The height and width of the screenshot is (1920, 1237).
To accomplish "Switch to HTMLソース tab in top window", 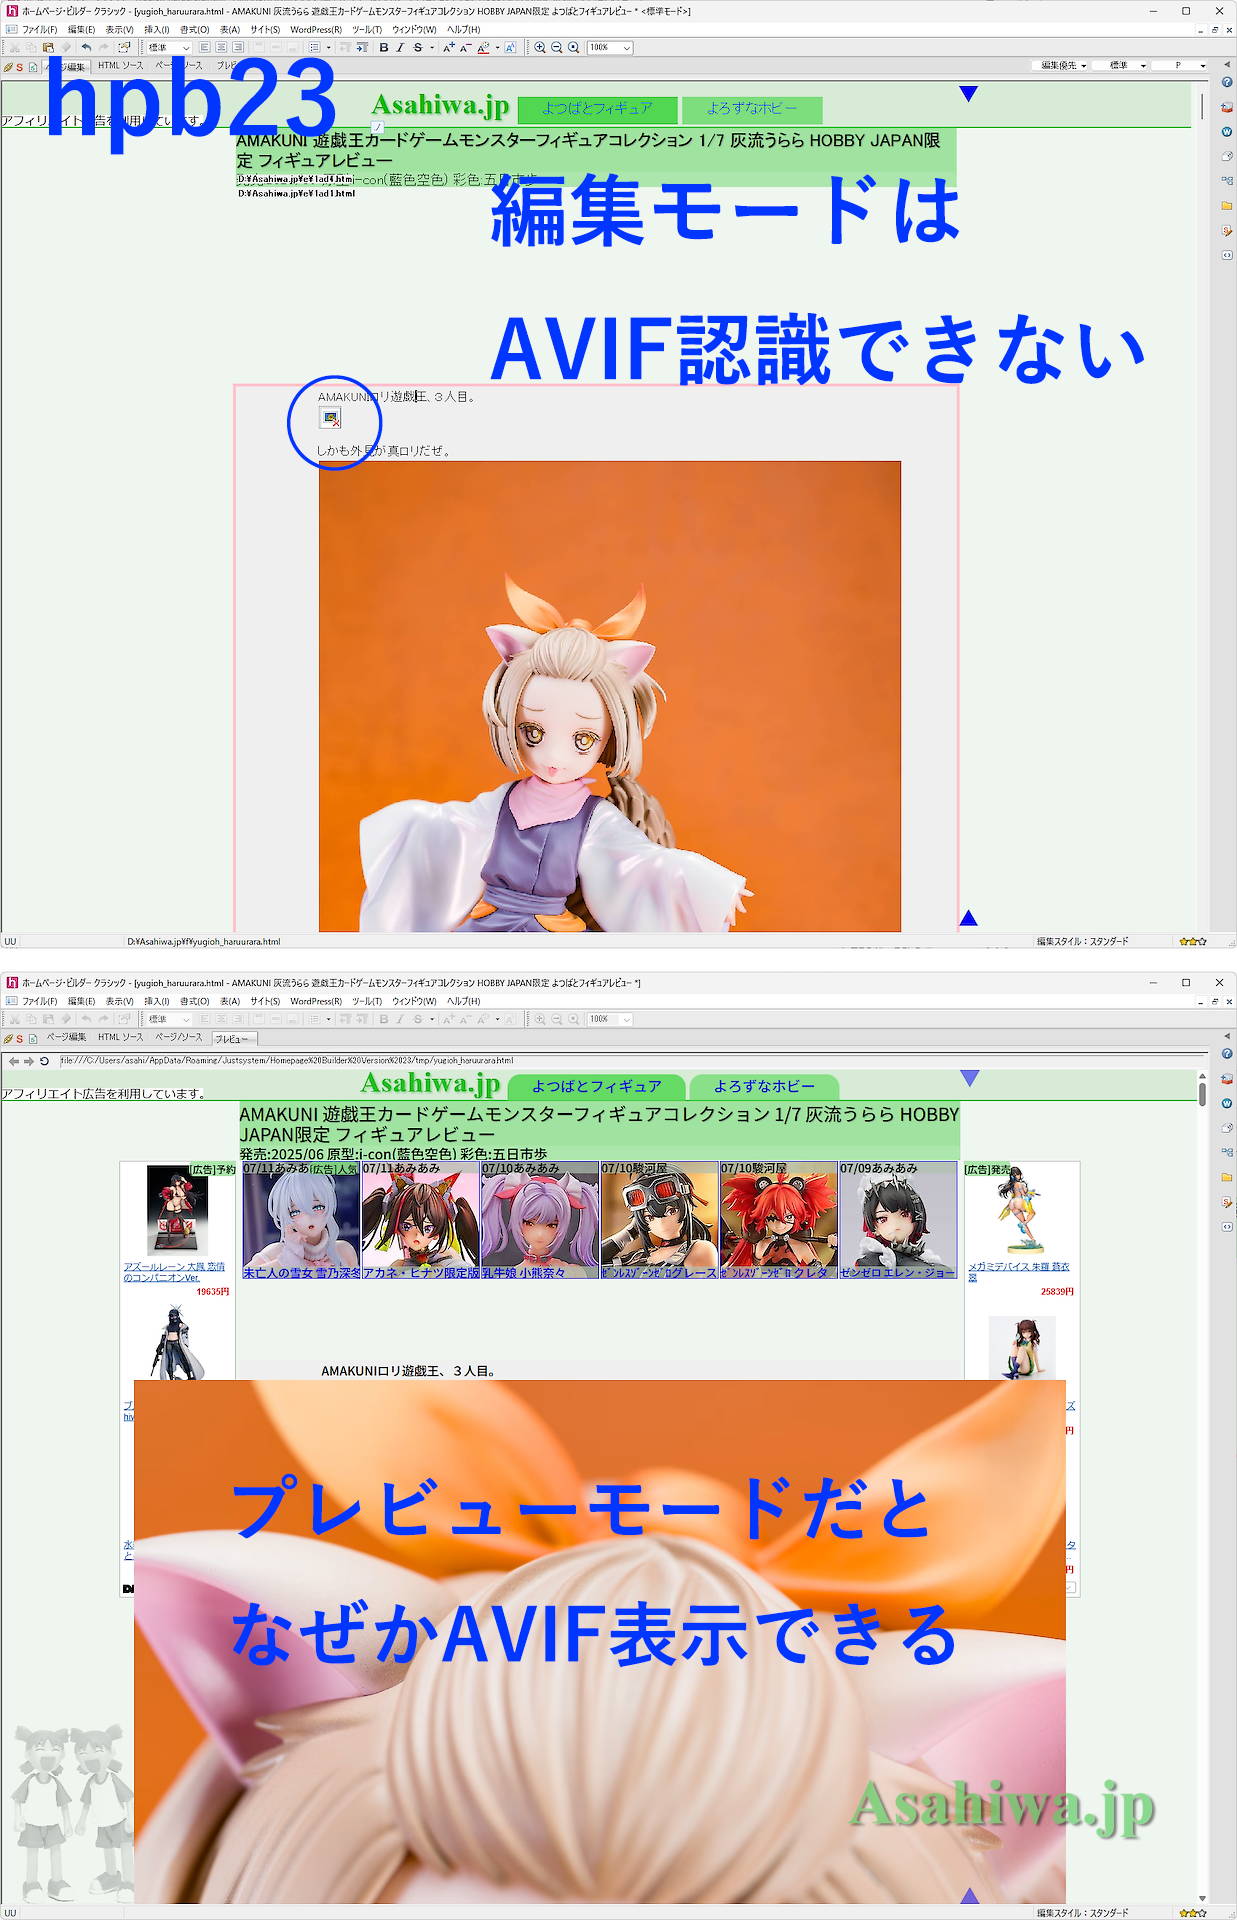I will tap(121, 66).
